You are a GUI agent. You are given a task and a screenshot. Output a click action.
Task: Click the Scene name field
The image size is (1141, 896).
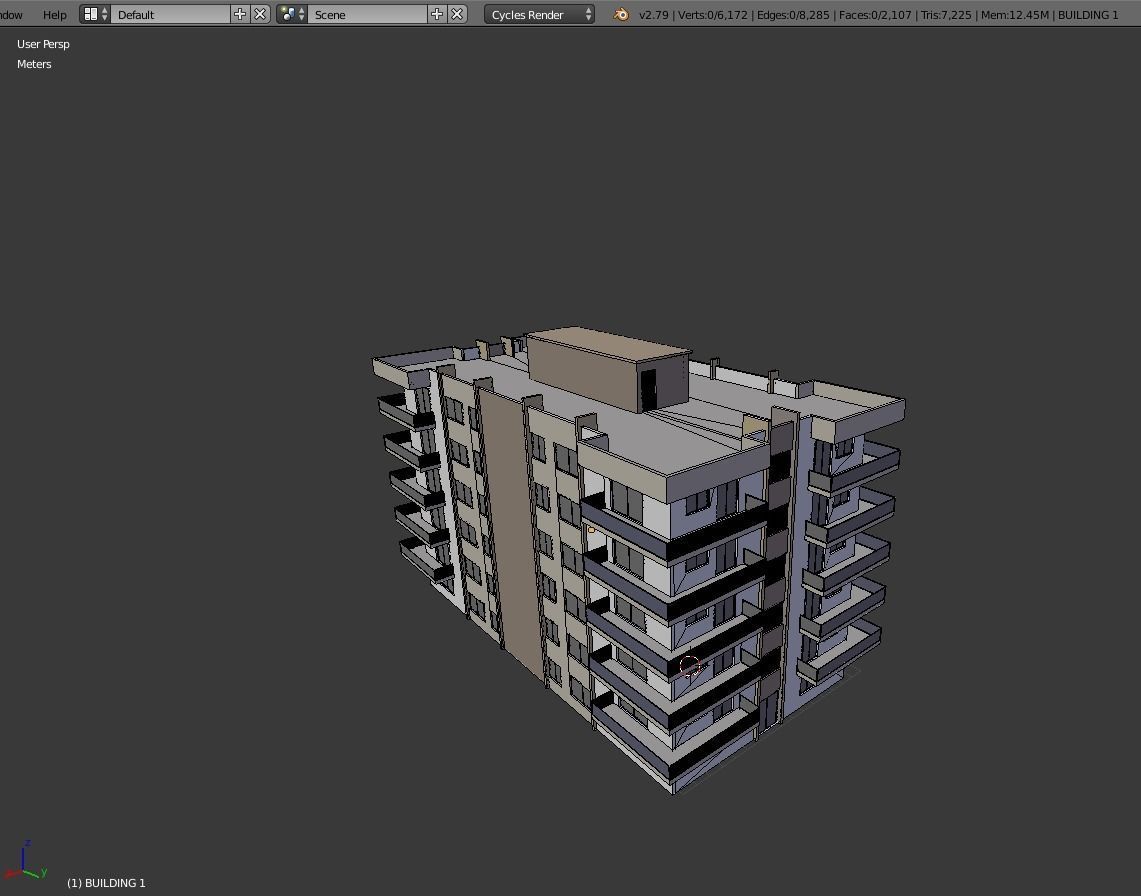pos(367,14)
